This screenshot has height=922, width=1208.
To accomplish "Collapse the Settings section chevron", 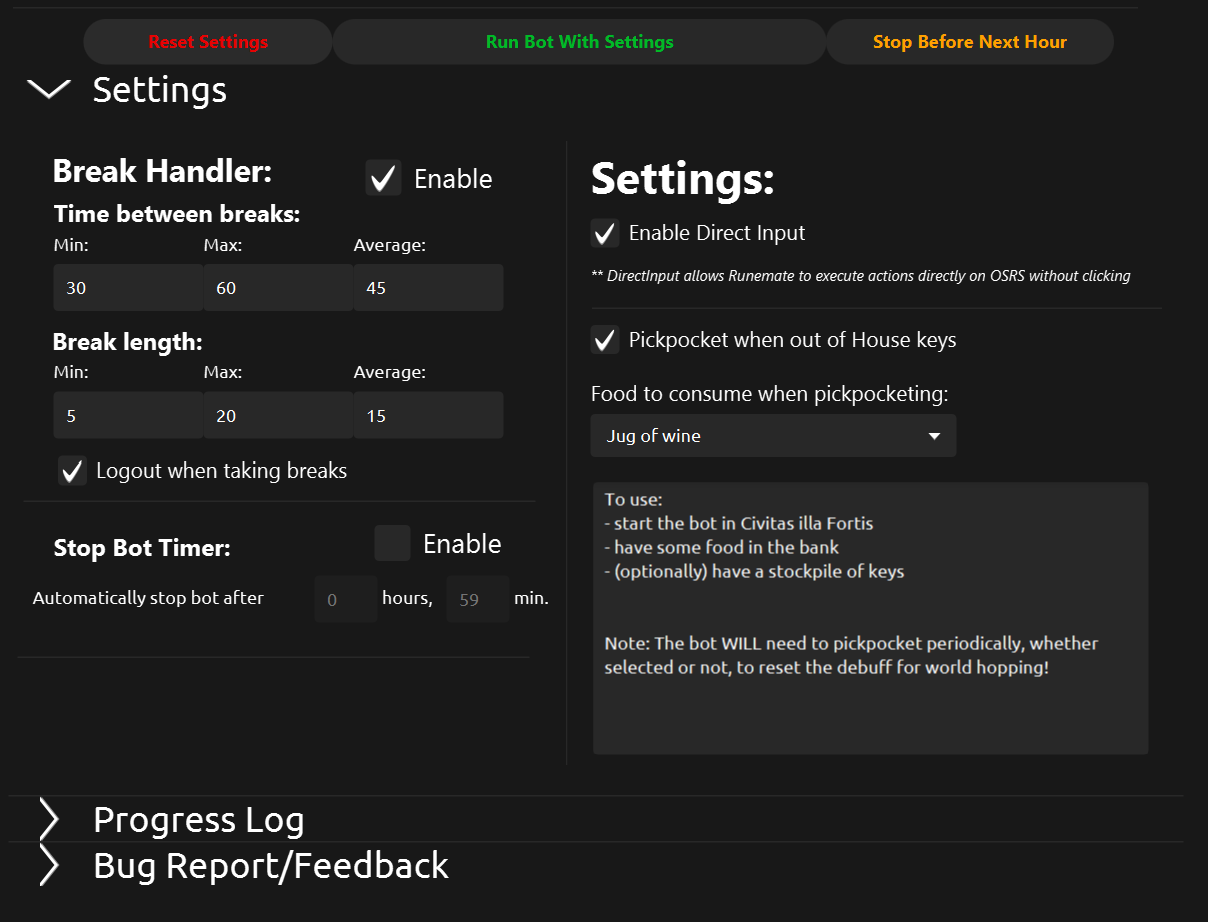I will point(49,90).
